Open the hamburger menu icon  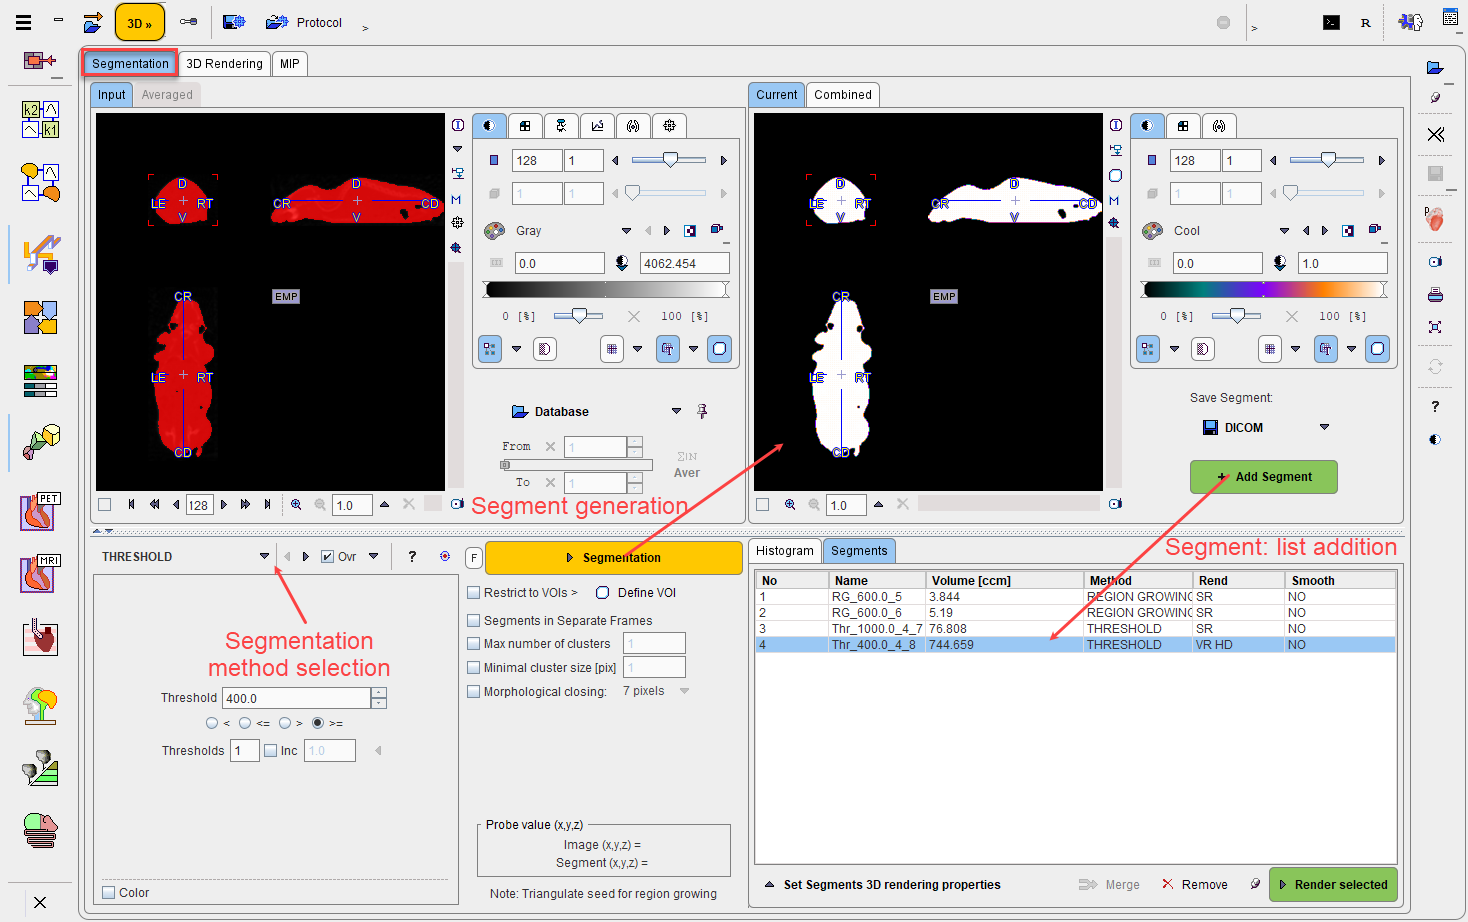pyautogui.click(x=23, y=22)
